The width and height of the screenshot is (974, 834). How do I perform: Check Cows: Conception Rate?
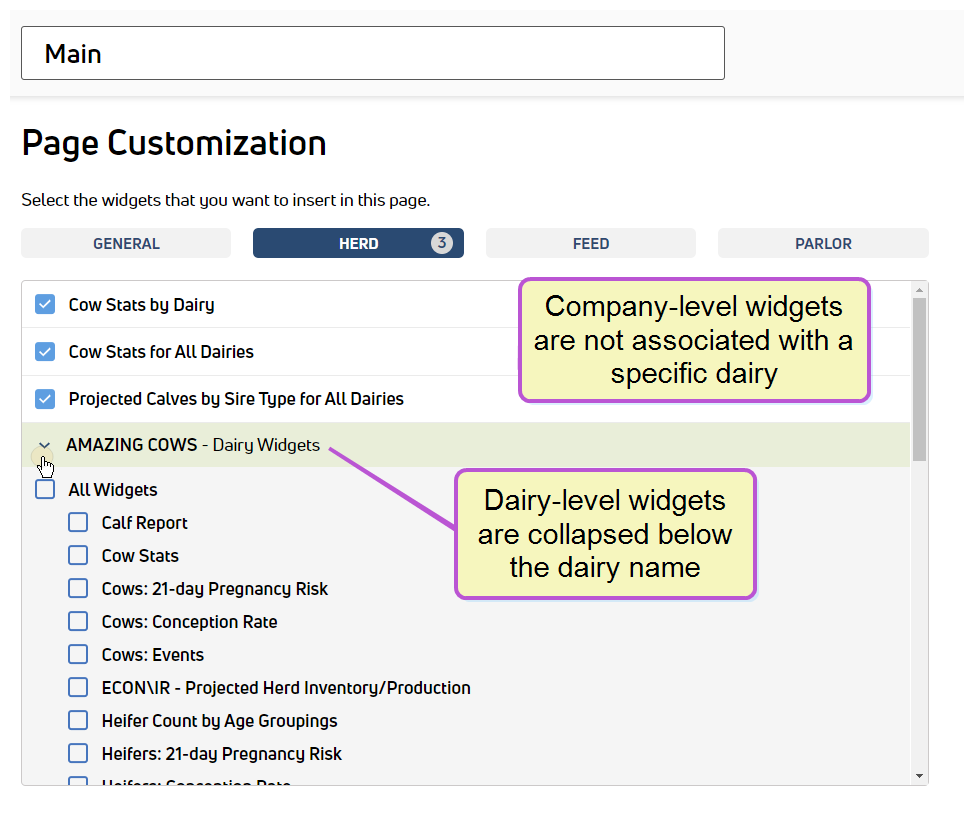pos(78,621)
